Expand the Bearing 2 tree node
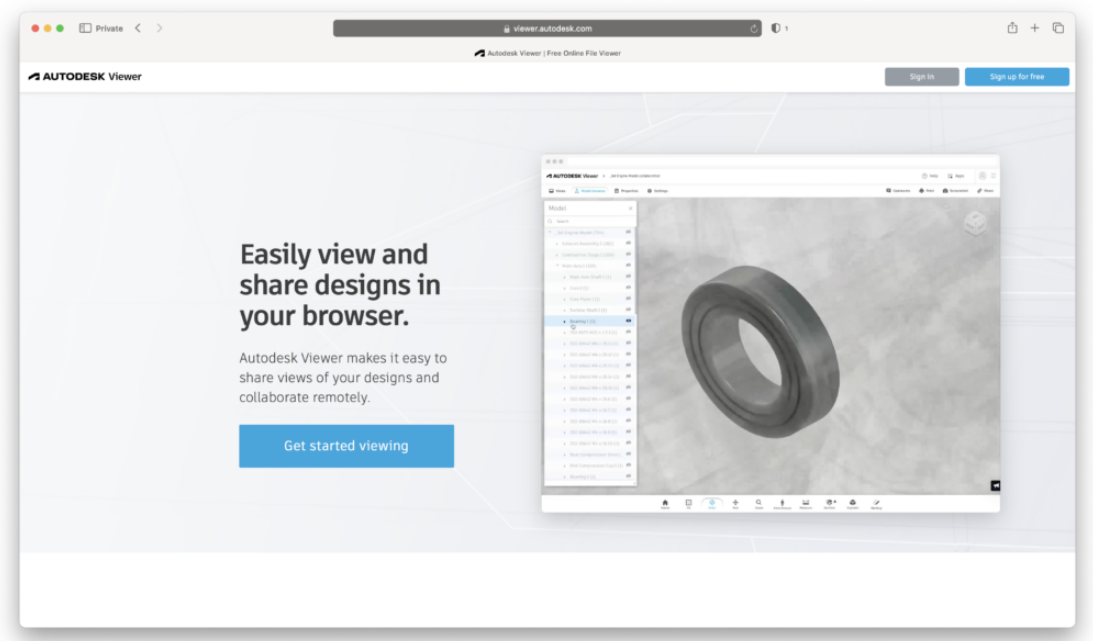The image size is (1093, 641). [564, 477]
